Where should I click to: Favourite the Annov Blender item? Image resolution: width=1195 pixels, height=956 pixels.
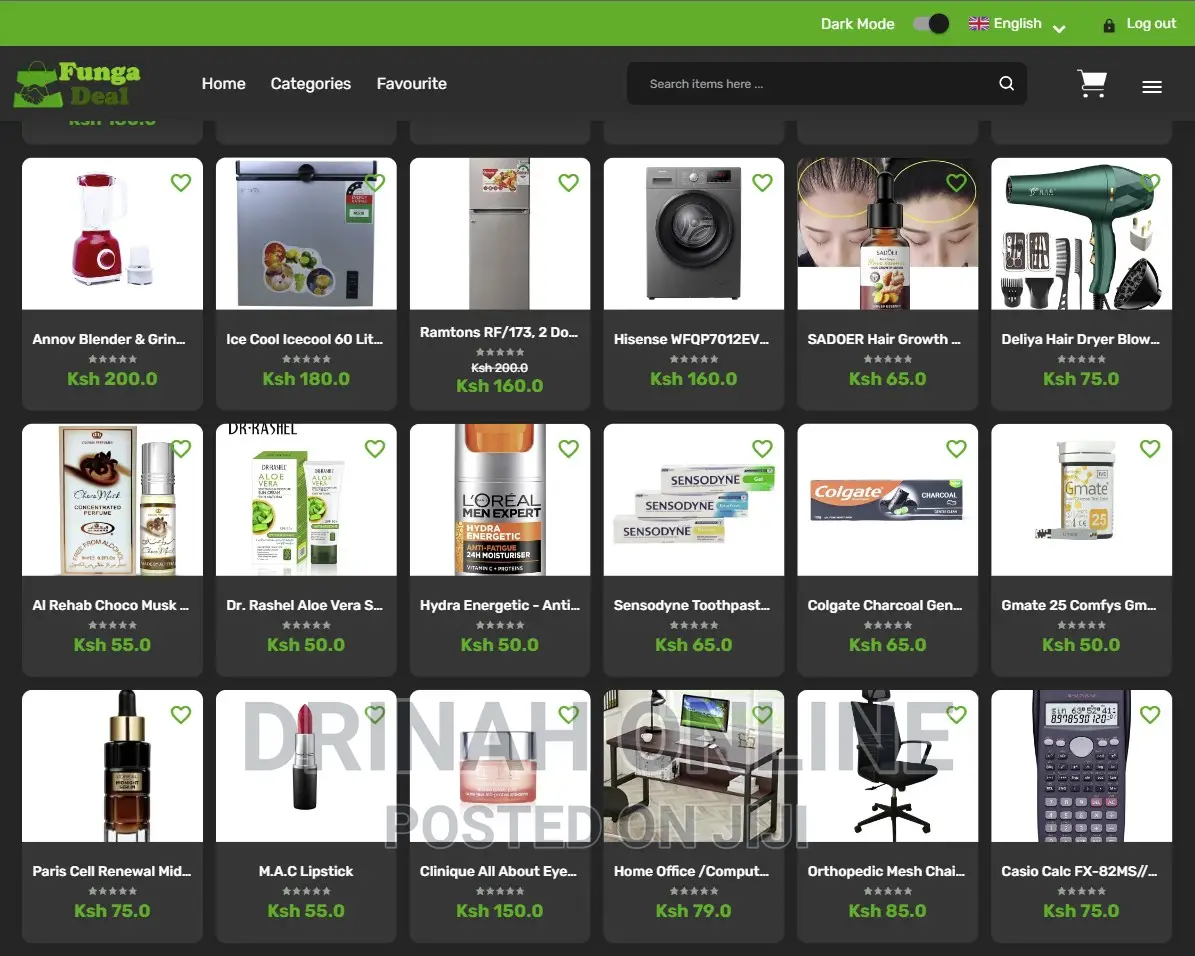(181, 183)
